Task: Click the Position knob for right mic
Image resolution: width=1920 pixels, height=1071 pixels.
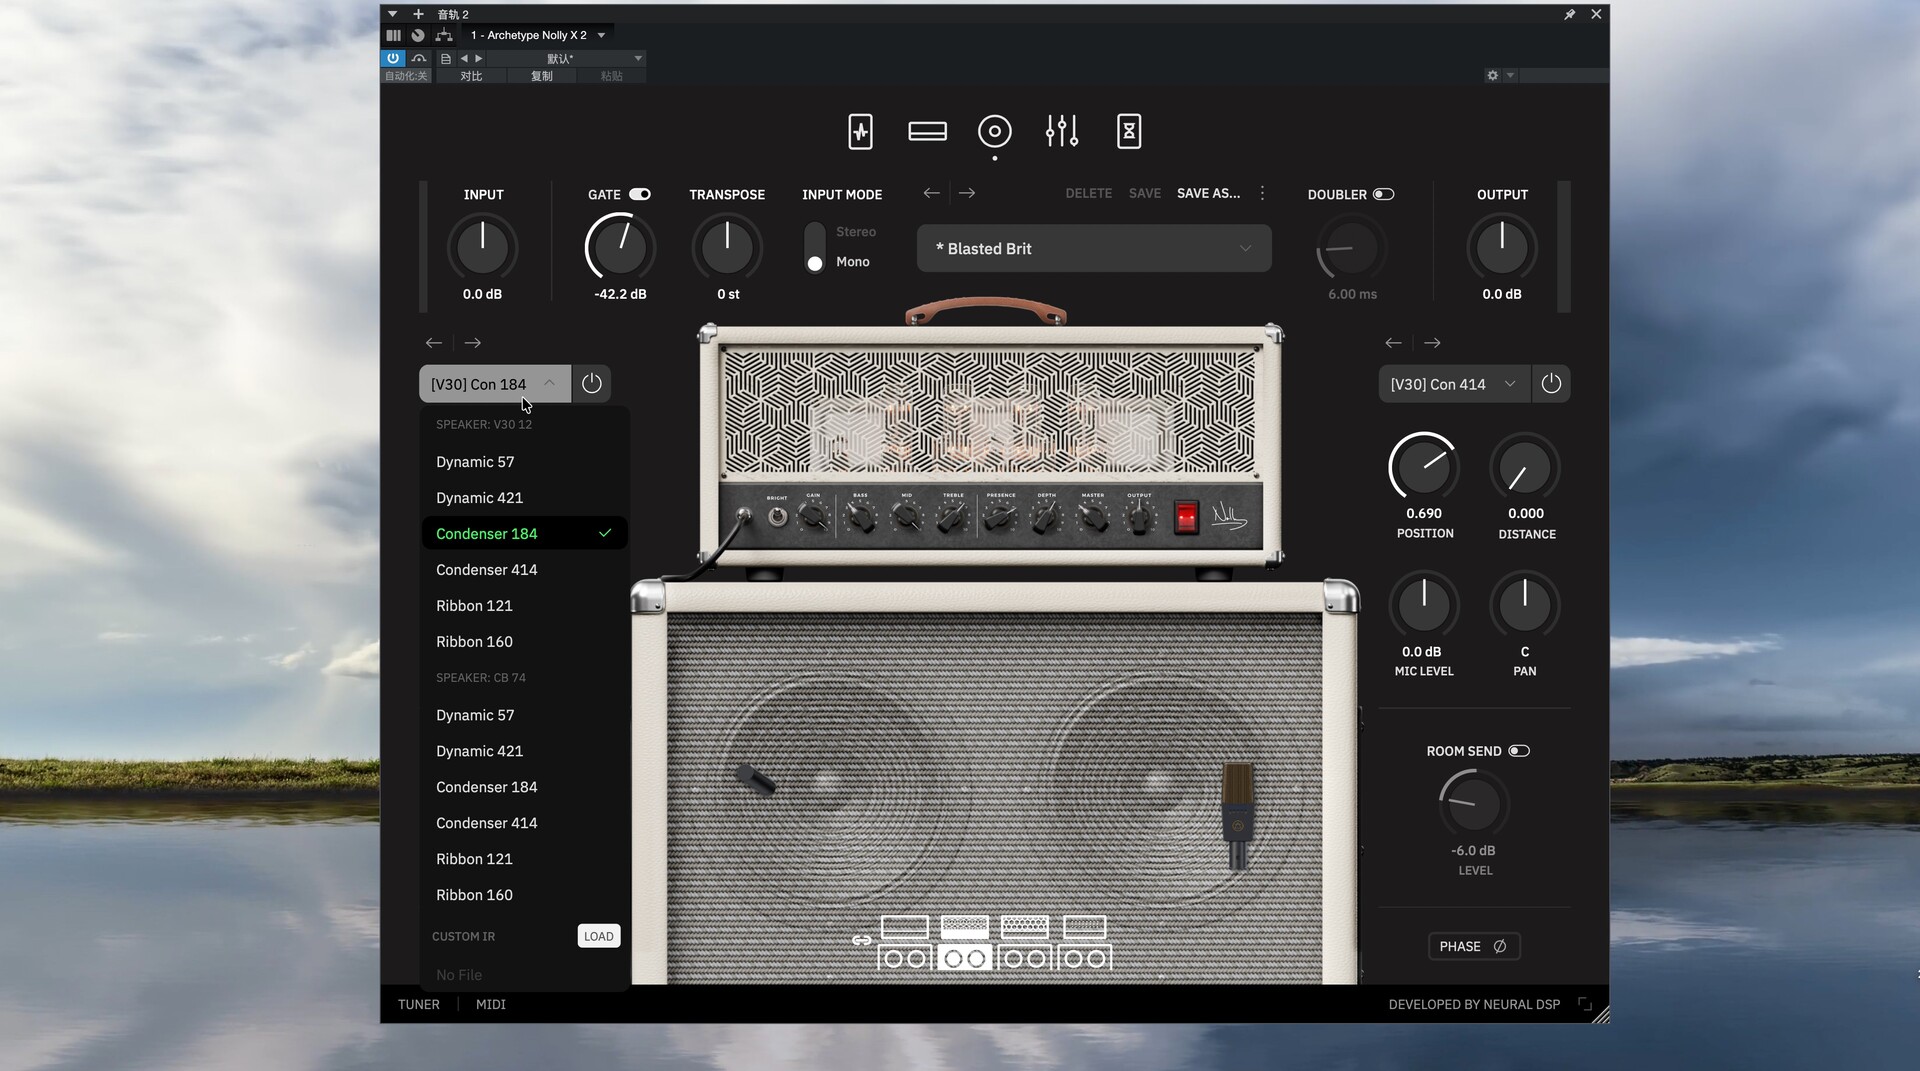Action: 1423,468
